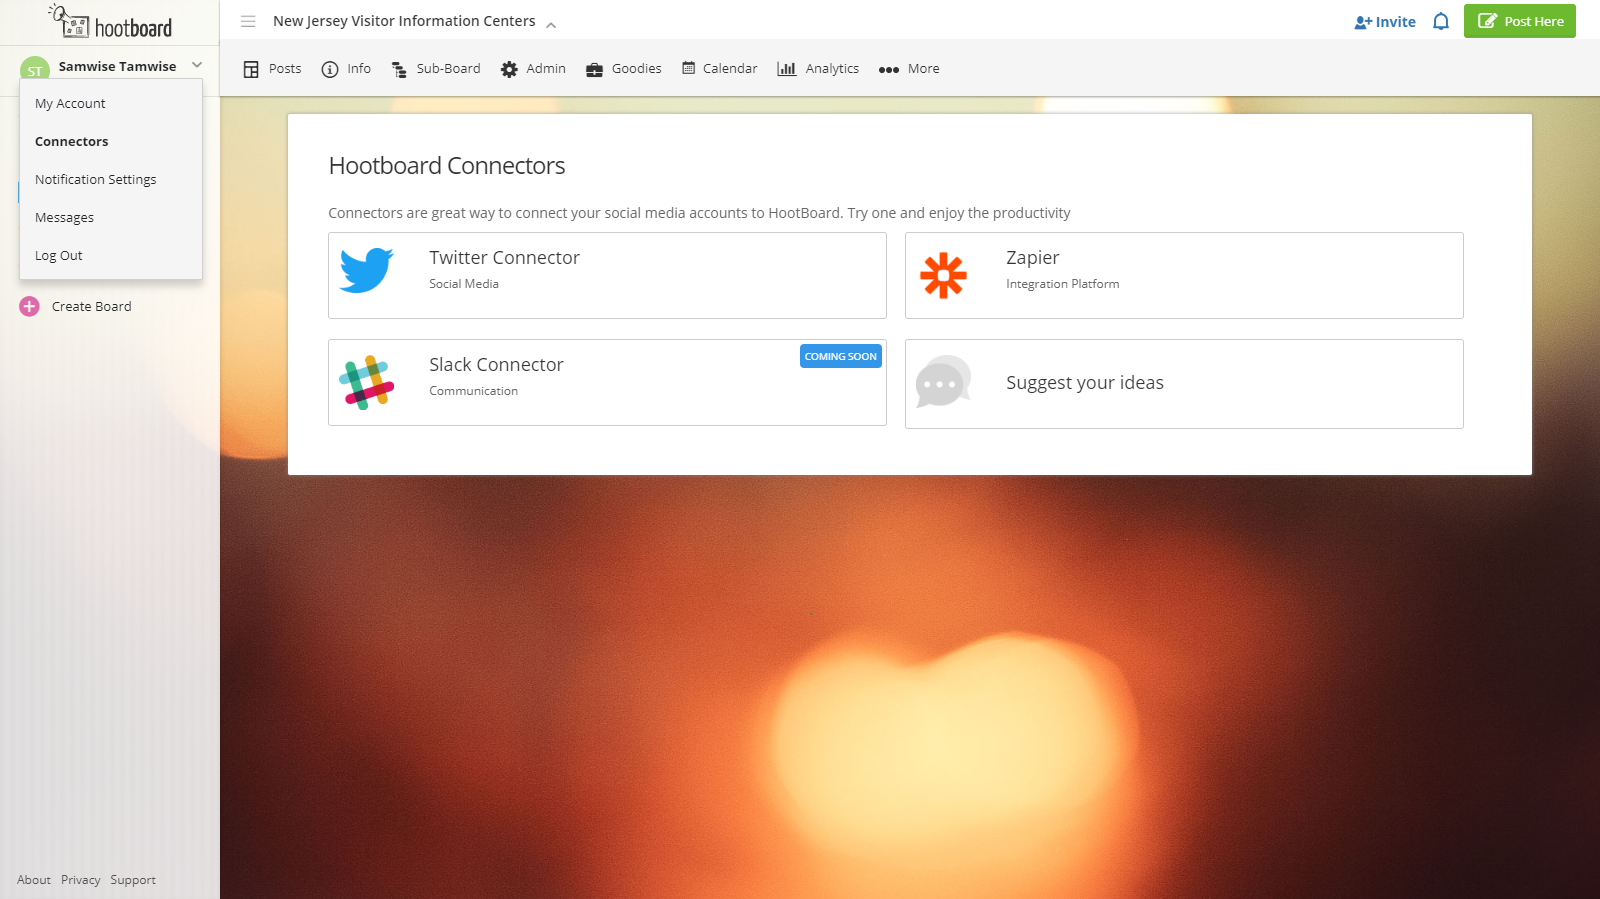Click the Admin gear icon

(x=509, y=69)
